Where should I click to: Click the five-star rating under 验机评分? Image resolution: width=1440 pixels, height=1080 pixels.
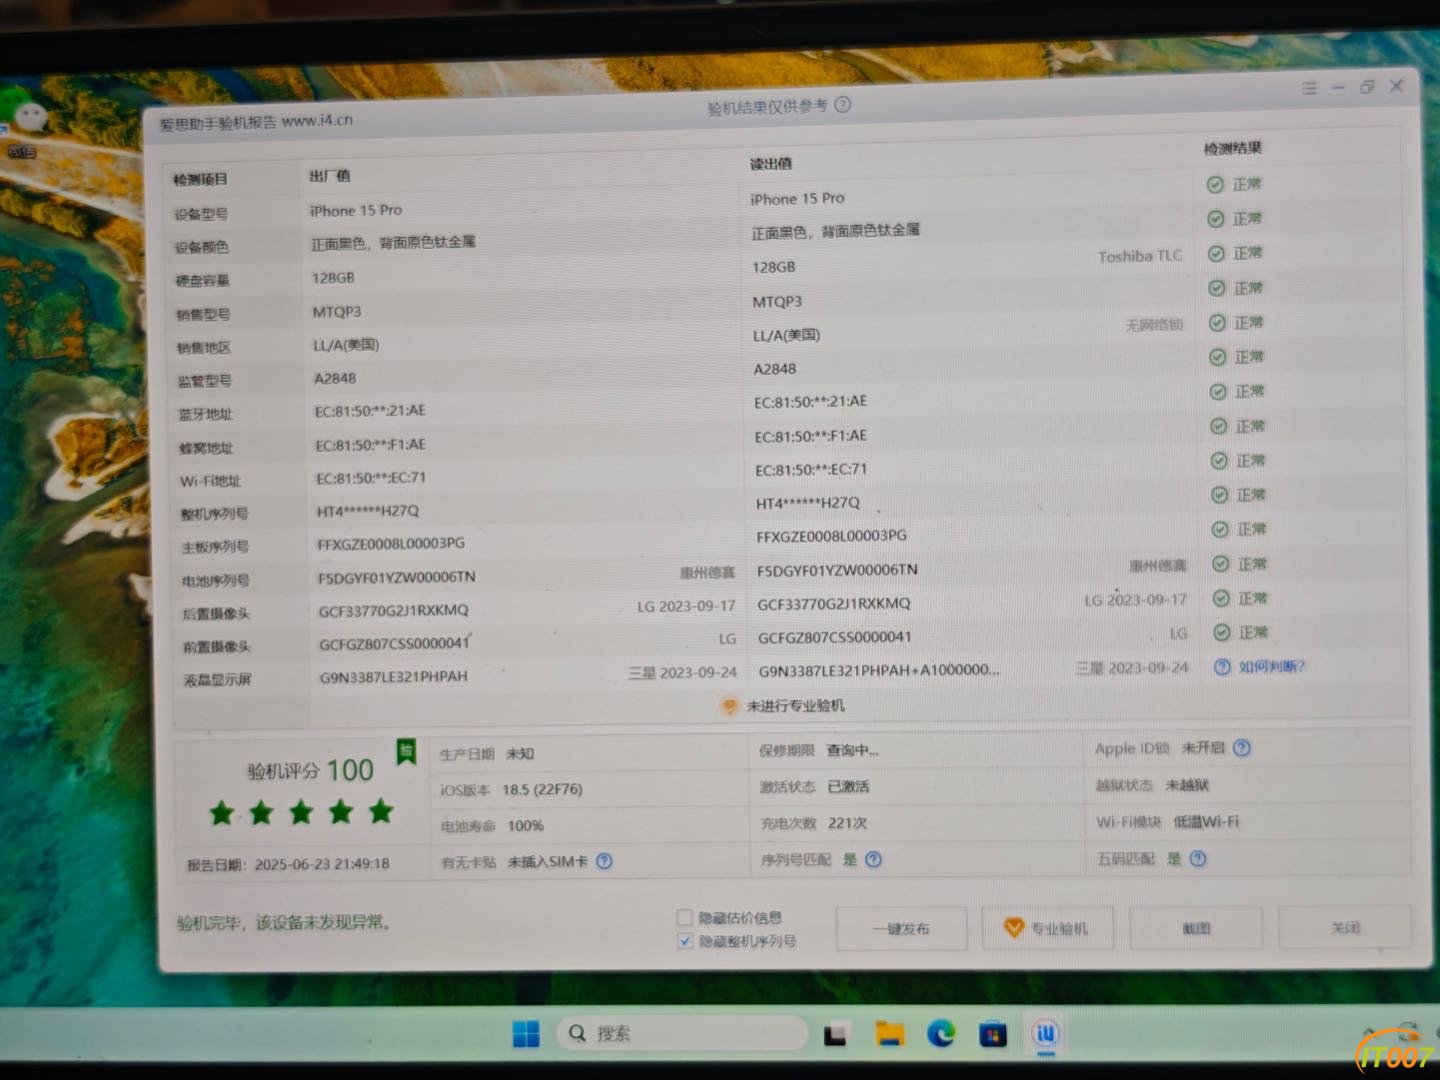(x=301, y=812)
